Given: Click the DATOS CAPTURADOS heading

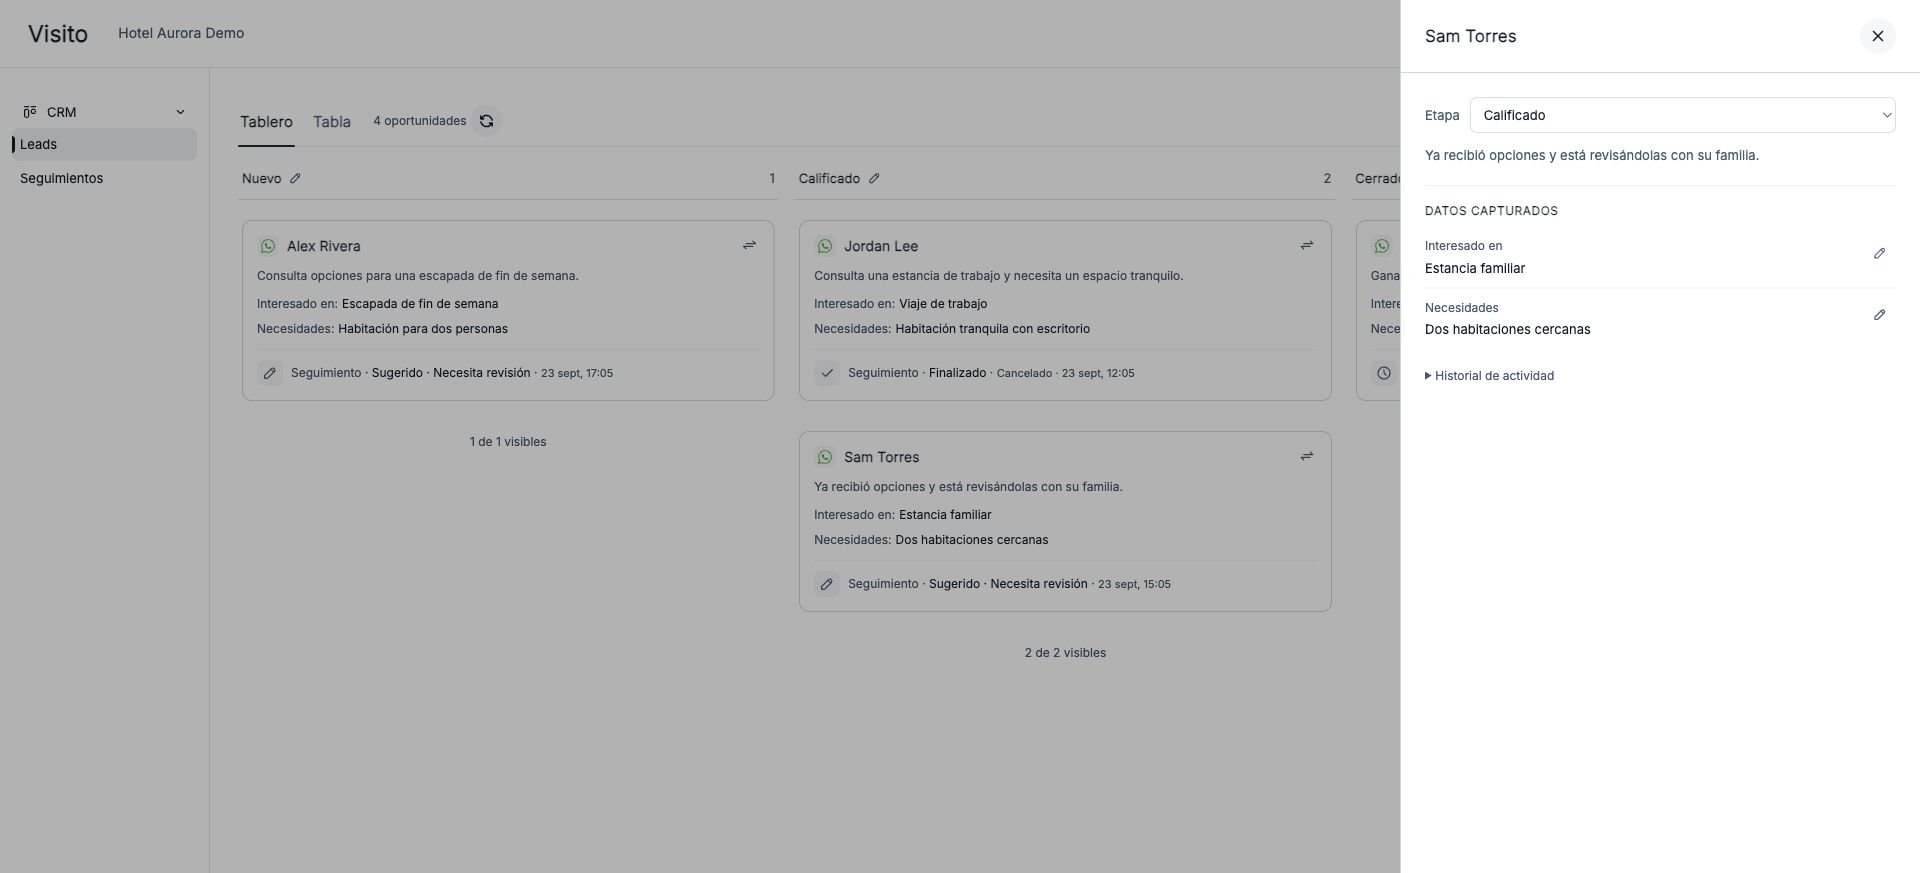Looking at the screenshot, I should (x=1491, y=211).
